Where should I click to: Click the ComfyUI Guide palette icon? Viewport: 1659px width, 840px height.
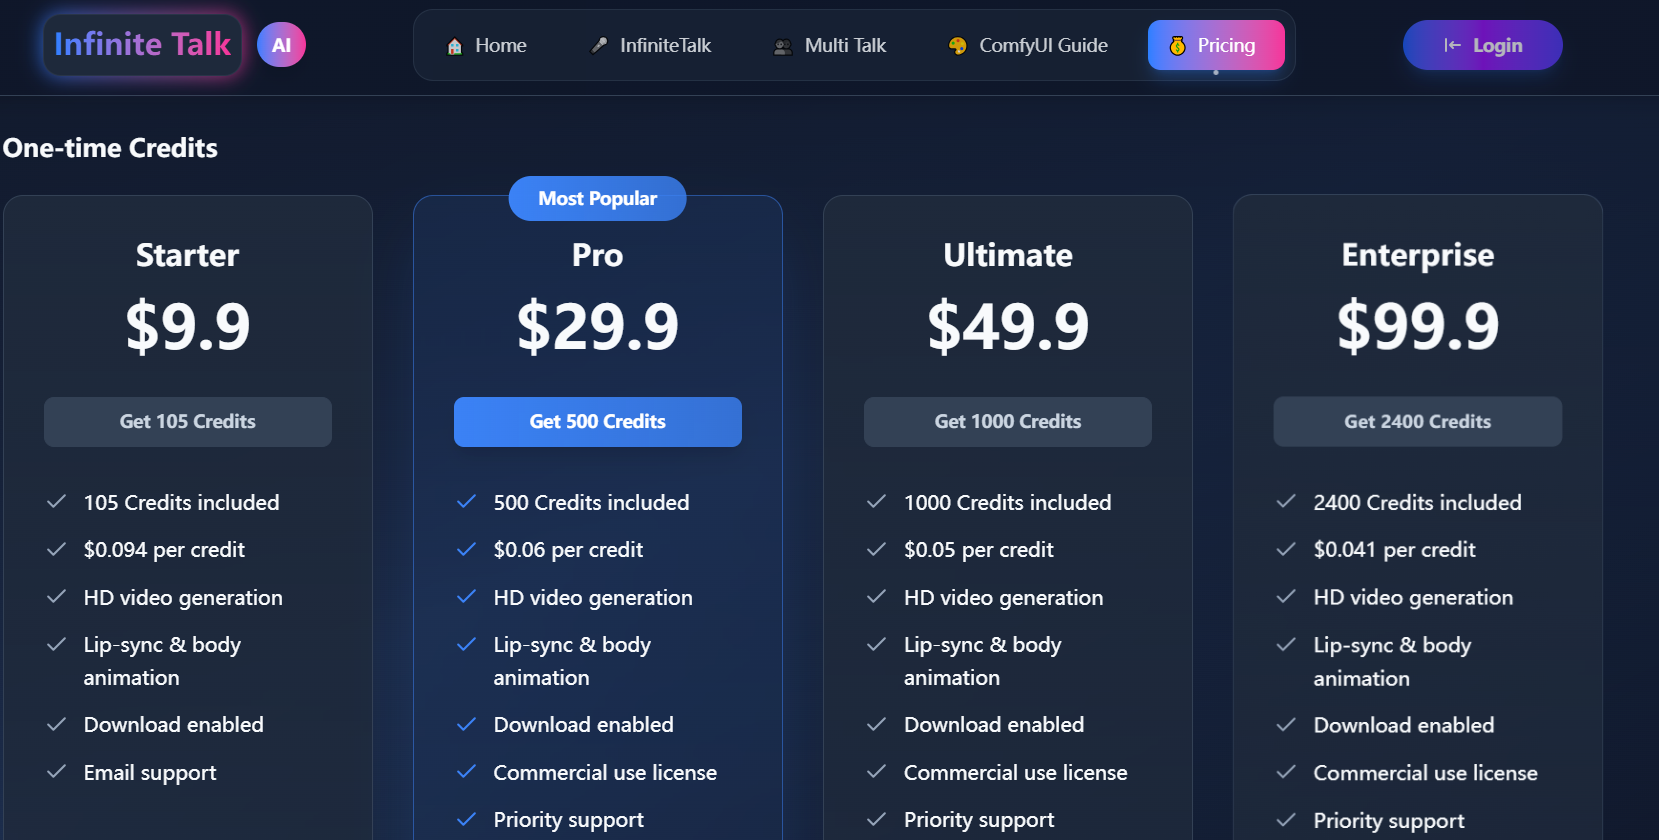point(957,45)
